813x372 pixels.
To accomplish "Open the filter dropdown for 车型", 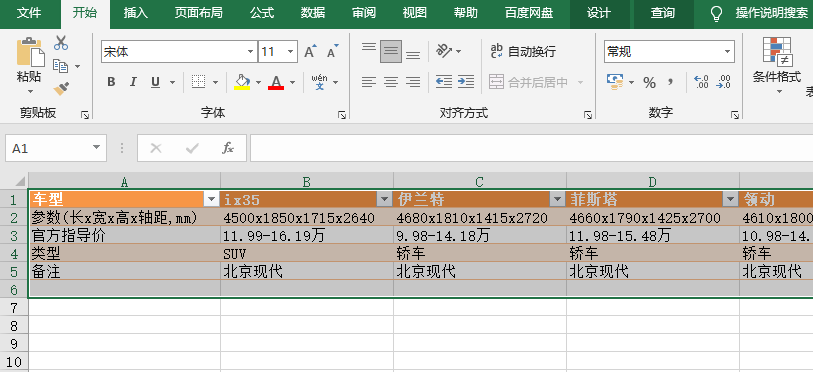I will click(212, 199).
